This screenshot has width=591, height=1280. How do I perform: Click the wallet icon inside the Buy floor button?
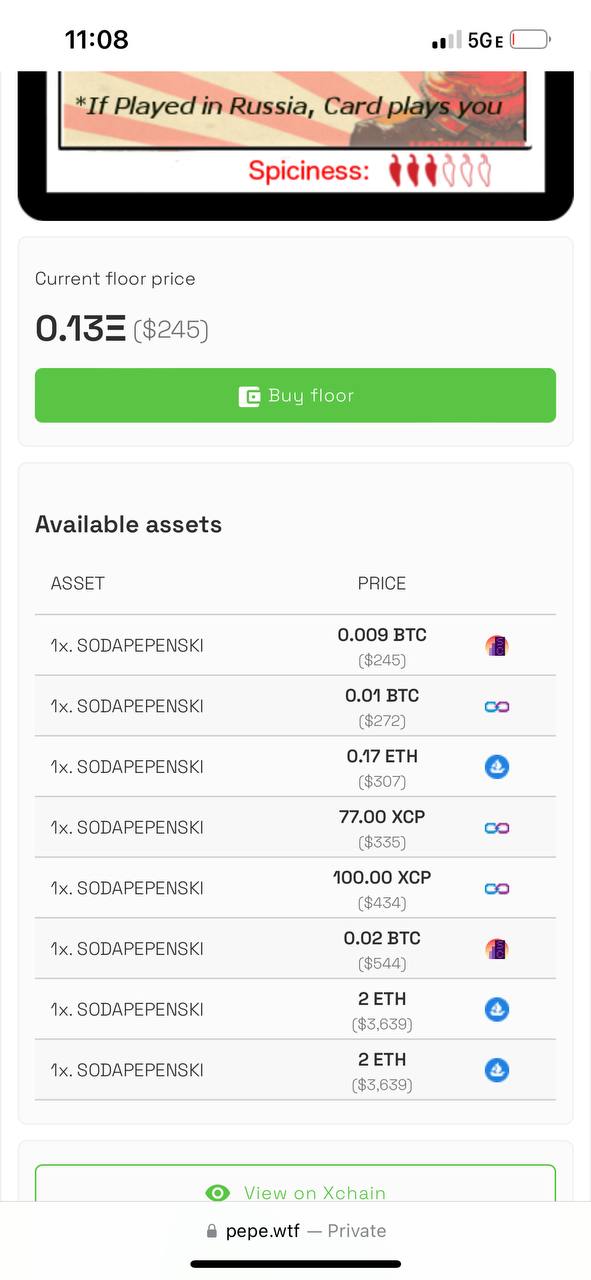249,396
